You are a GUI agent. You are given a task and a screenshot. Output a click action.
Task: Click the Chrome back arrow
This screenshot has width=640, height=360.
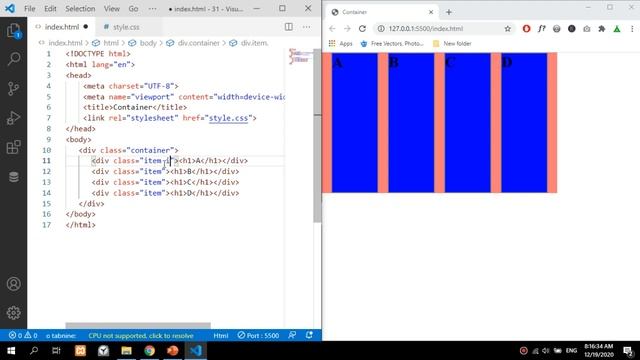(332, 29)
